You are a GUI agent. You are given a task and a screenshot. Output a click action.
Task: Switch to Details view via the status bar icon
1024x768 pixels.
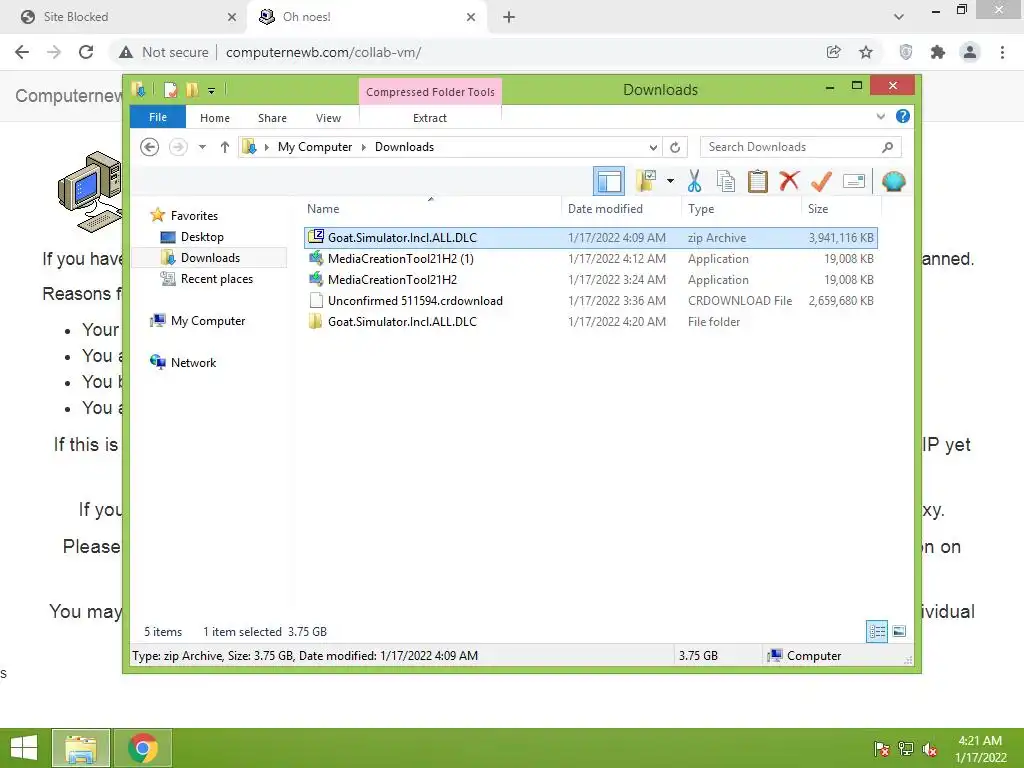pos(877,632)
